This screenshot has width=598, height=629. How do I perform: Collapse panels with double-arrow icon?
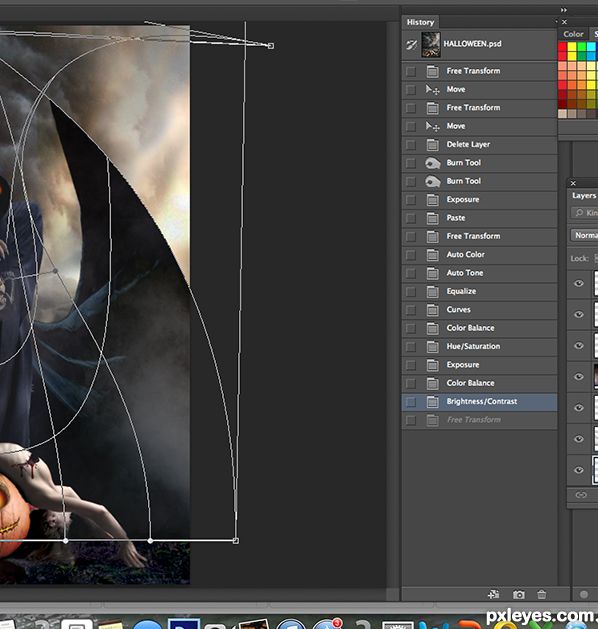pos(564,10)
